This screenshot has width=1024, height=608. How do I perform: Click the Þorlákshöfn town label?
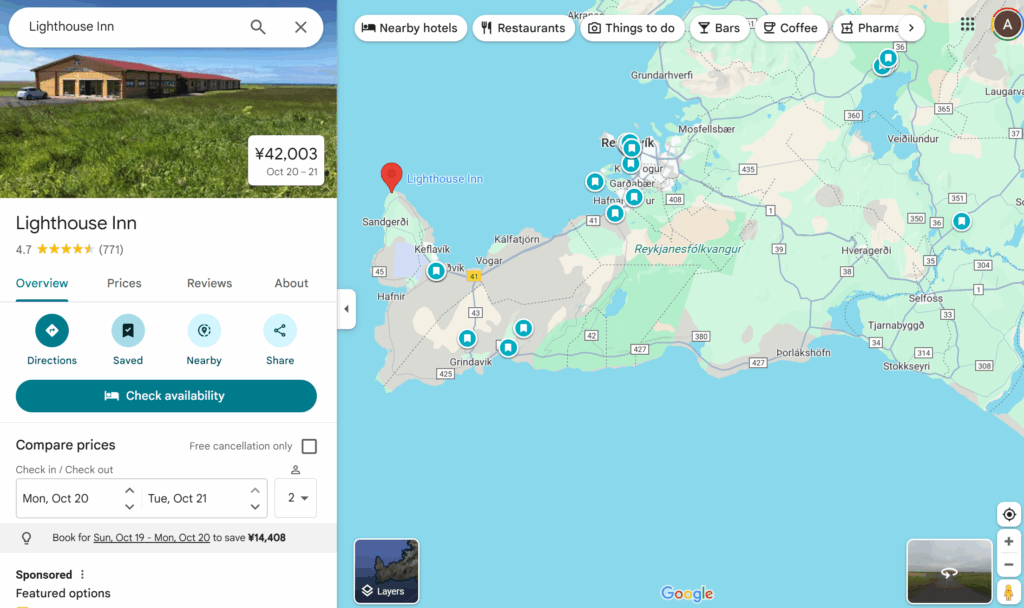(803, 353)
